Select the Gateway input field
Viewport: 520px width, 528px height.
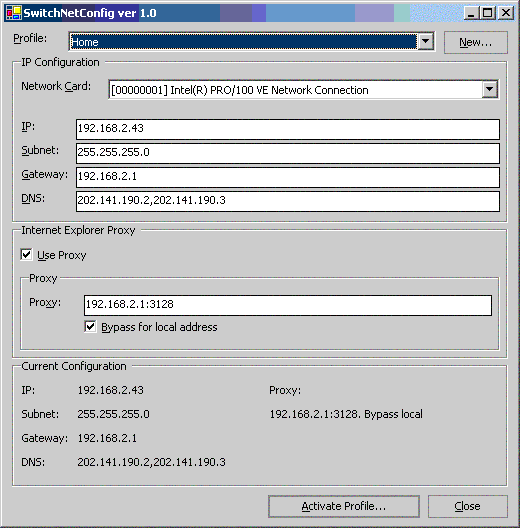(x=288, y=177)
